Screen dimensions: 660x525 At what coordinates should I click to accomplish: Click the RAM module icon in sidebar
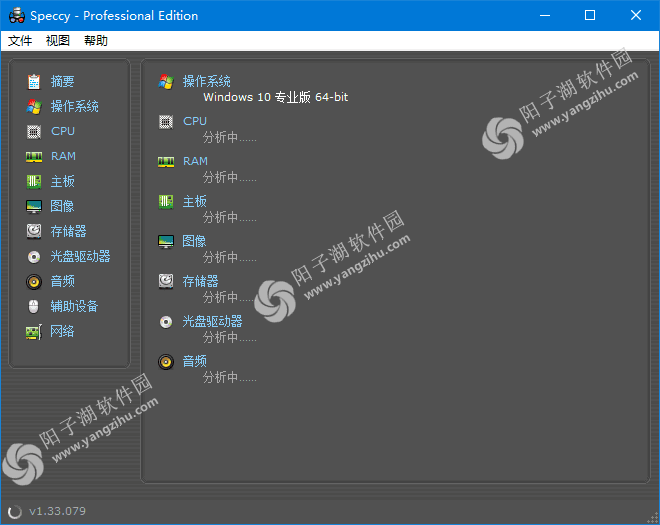point(34,157)
